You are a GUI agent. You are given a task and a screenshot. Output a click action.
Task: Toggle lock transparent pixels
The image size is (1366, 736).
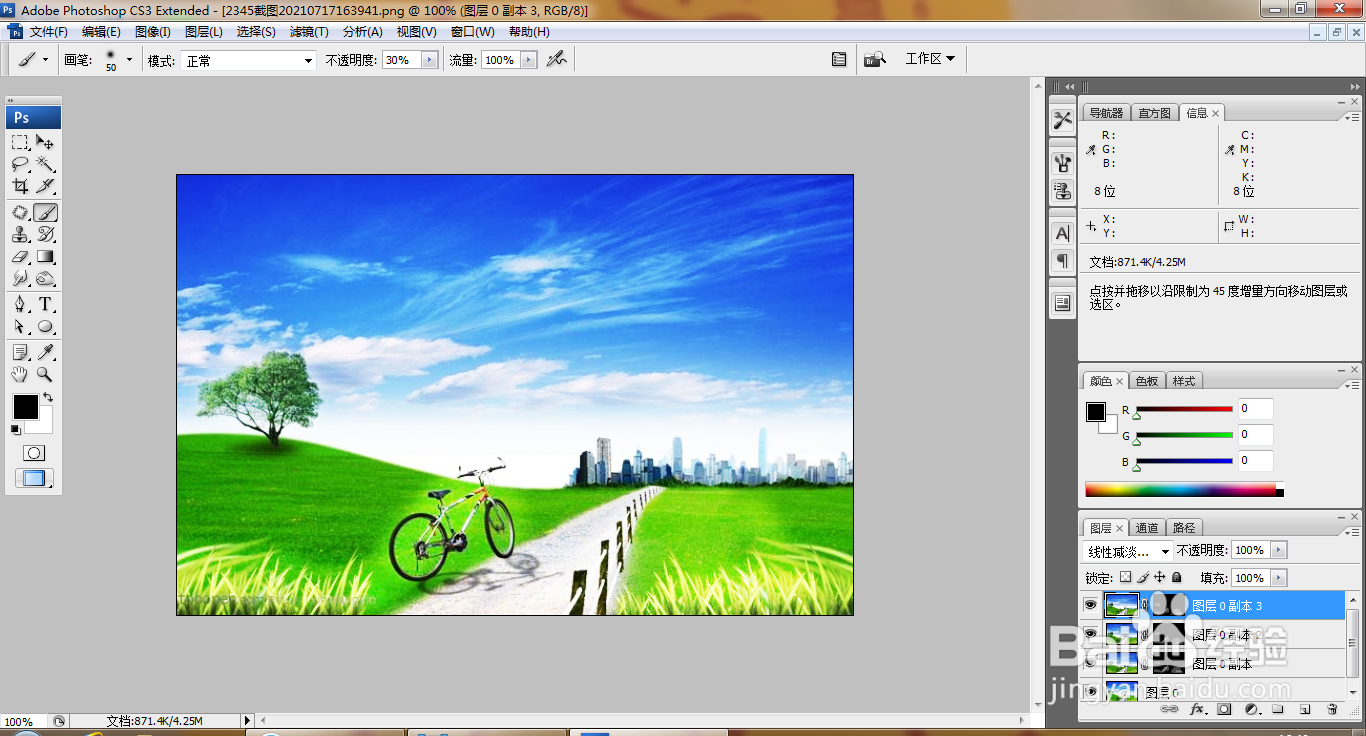point(1125,577)
